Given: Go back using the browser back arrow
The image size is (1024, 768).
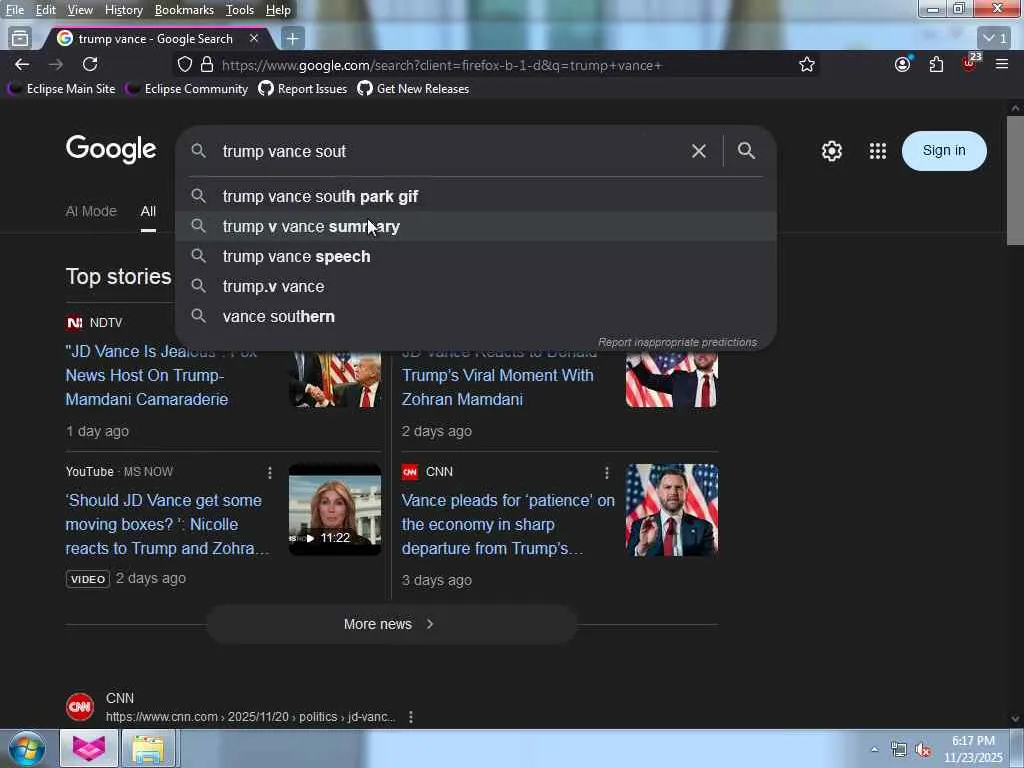Looking at the screenshot, I should [22, 64].
